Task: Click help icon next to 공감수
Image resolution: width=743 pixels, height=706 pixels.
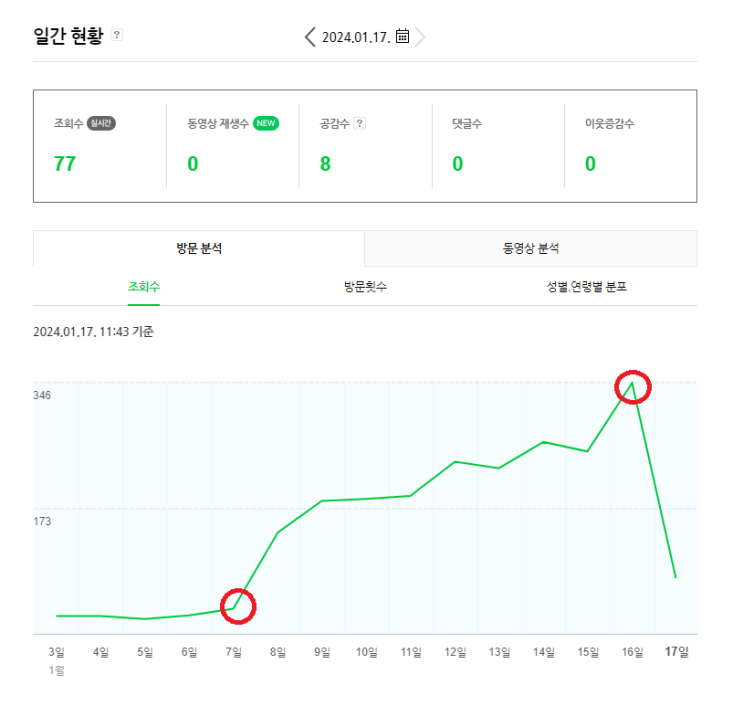Action: (360, 123)
